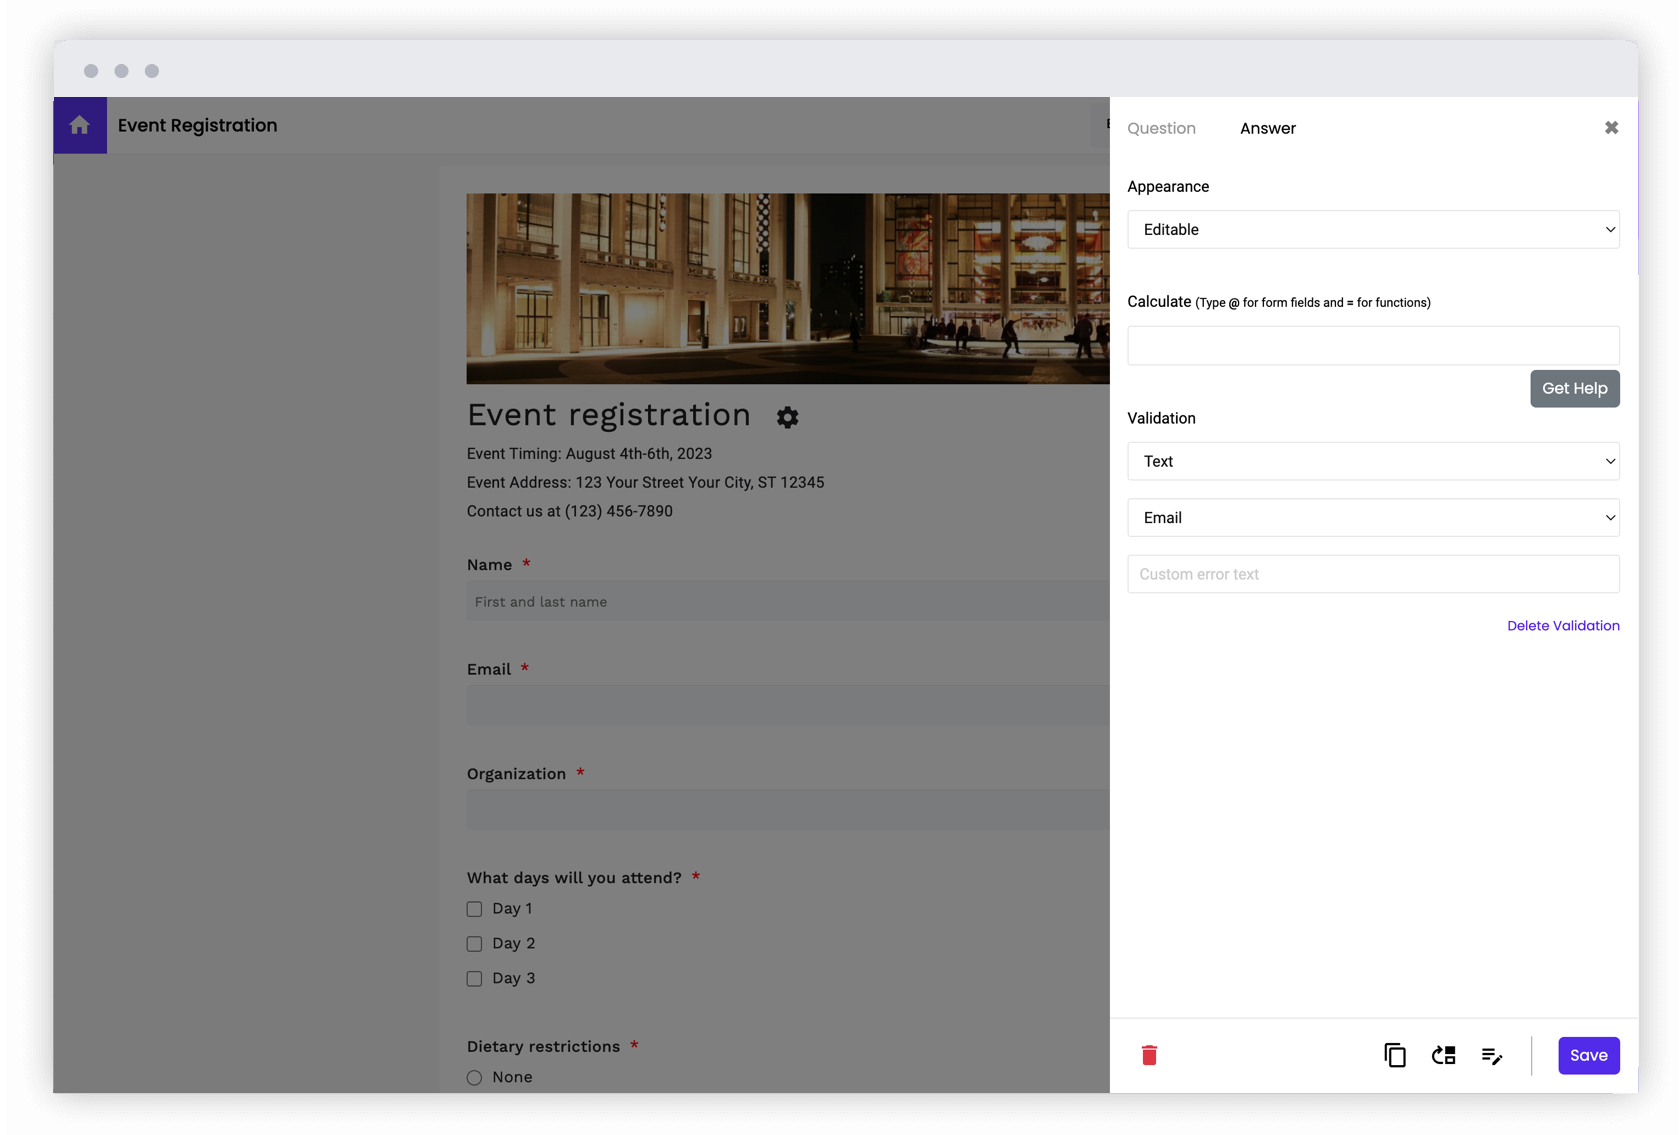
Task: Click the Event Registration header title
Action: 197,124
